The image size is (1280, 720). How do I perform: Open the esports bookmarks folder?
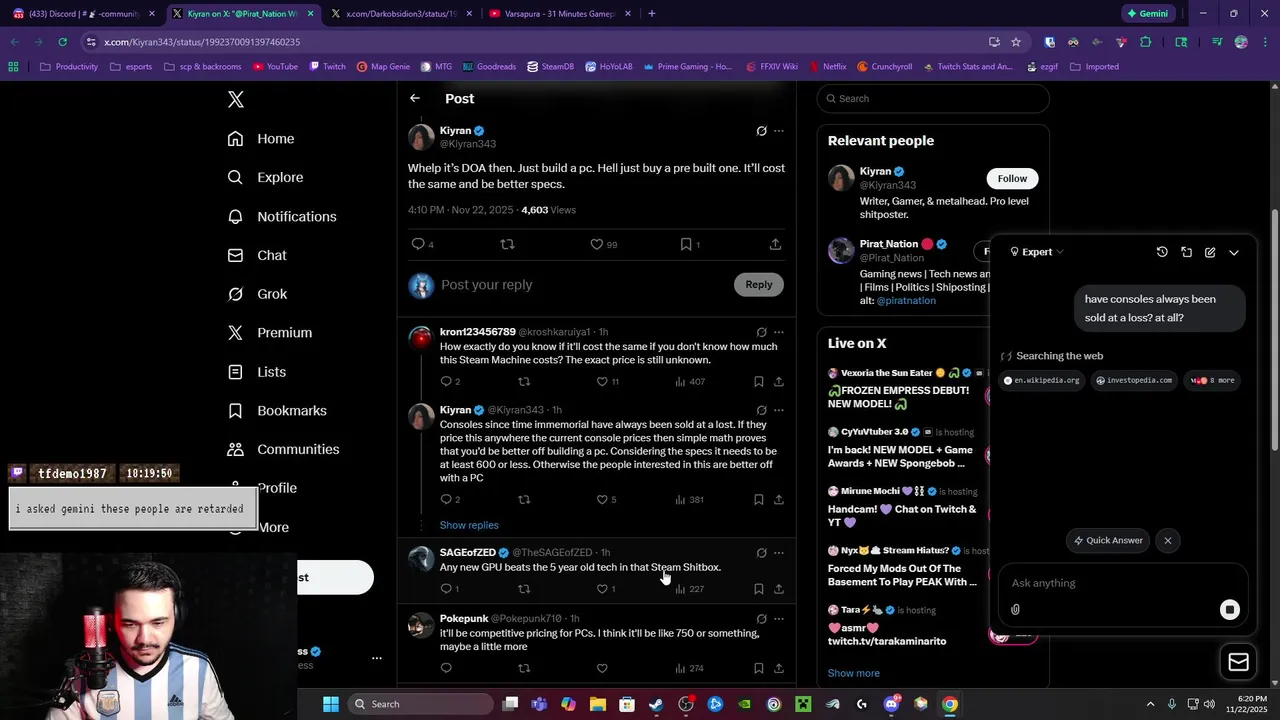[131, 67]
